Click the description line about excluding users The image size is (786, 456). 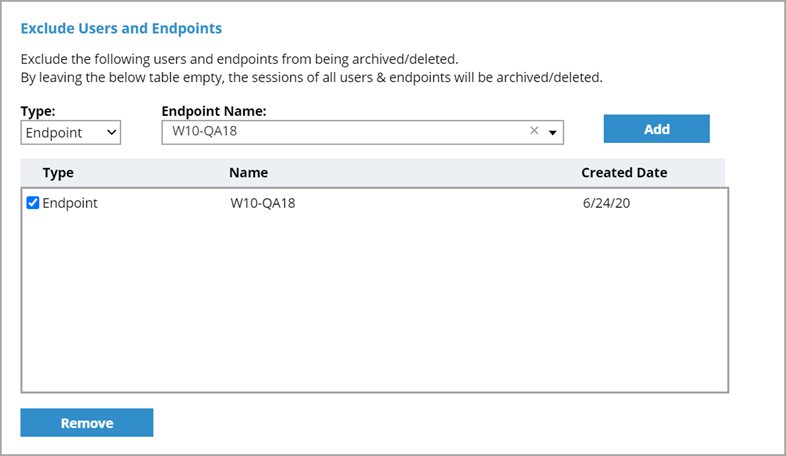tap(239, 59)
